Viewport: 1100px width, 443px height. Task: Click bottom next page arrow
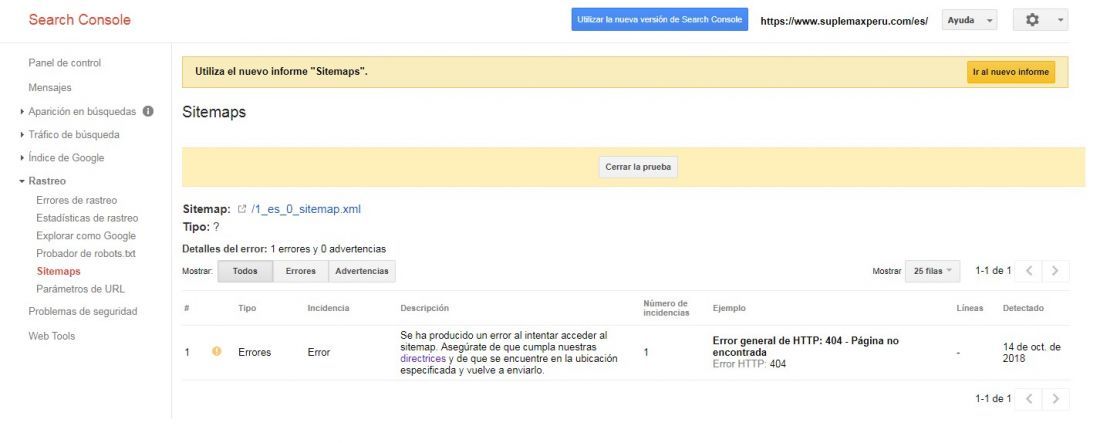click(x=1056, y=399)
